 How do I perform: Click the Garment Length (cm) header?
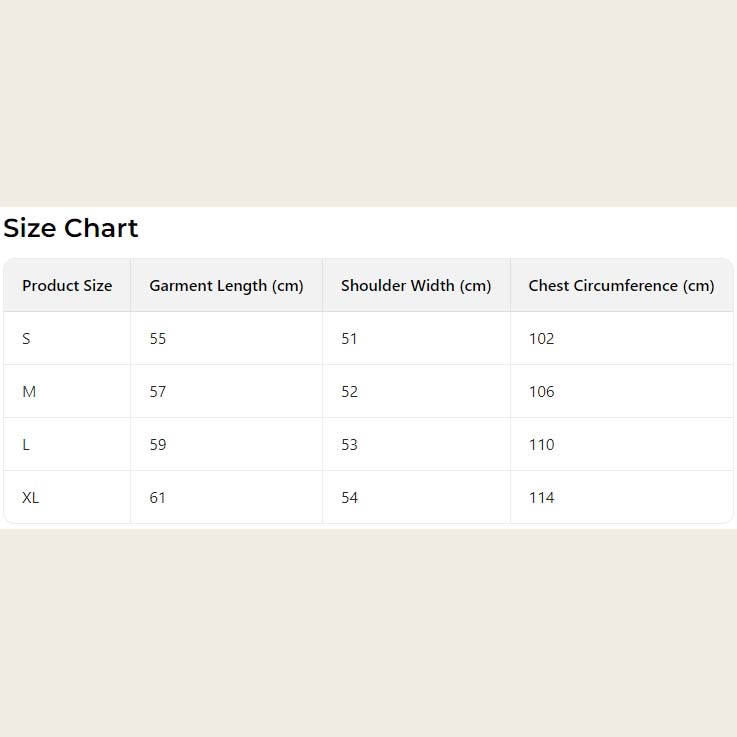[x=226, y=286]
